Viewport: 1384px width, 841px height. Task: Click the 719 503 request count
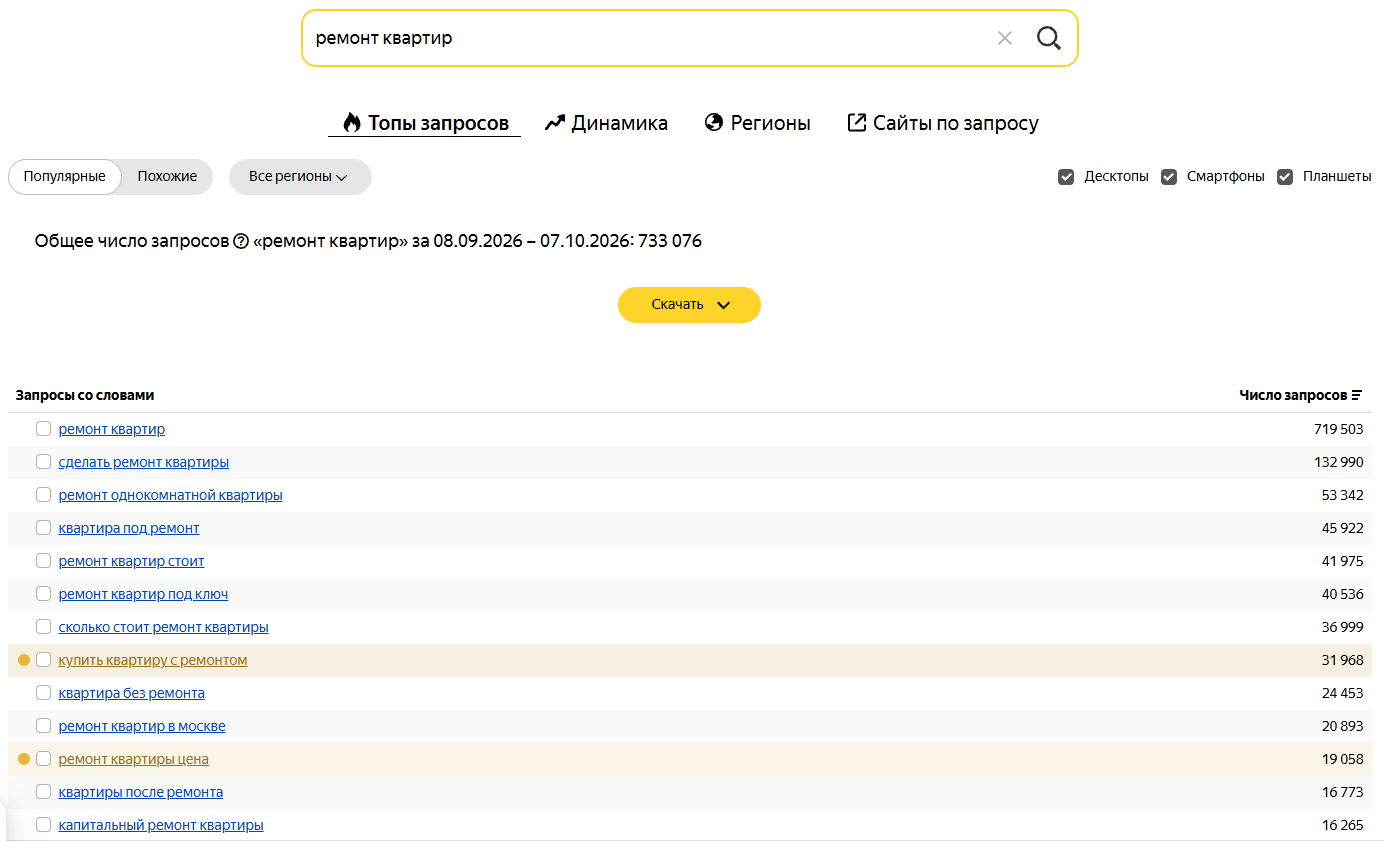pyautogui.click(x=1338, y=429)
